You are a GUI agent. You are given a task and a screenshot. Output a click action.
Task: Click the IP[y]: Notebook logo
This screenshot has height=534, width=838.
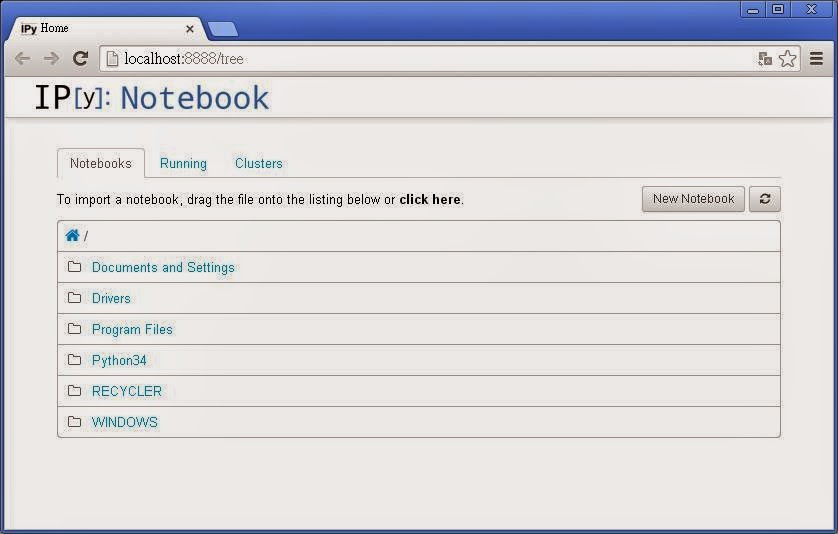(152, 98)
